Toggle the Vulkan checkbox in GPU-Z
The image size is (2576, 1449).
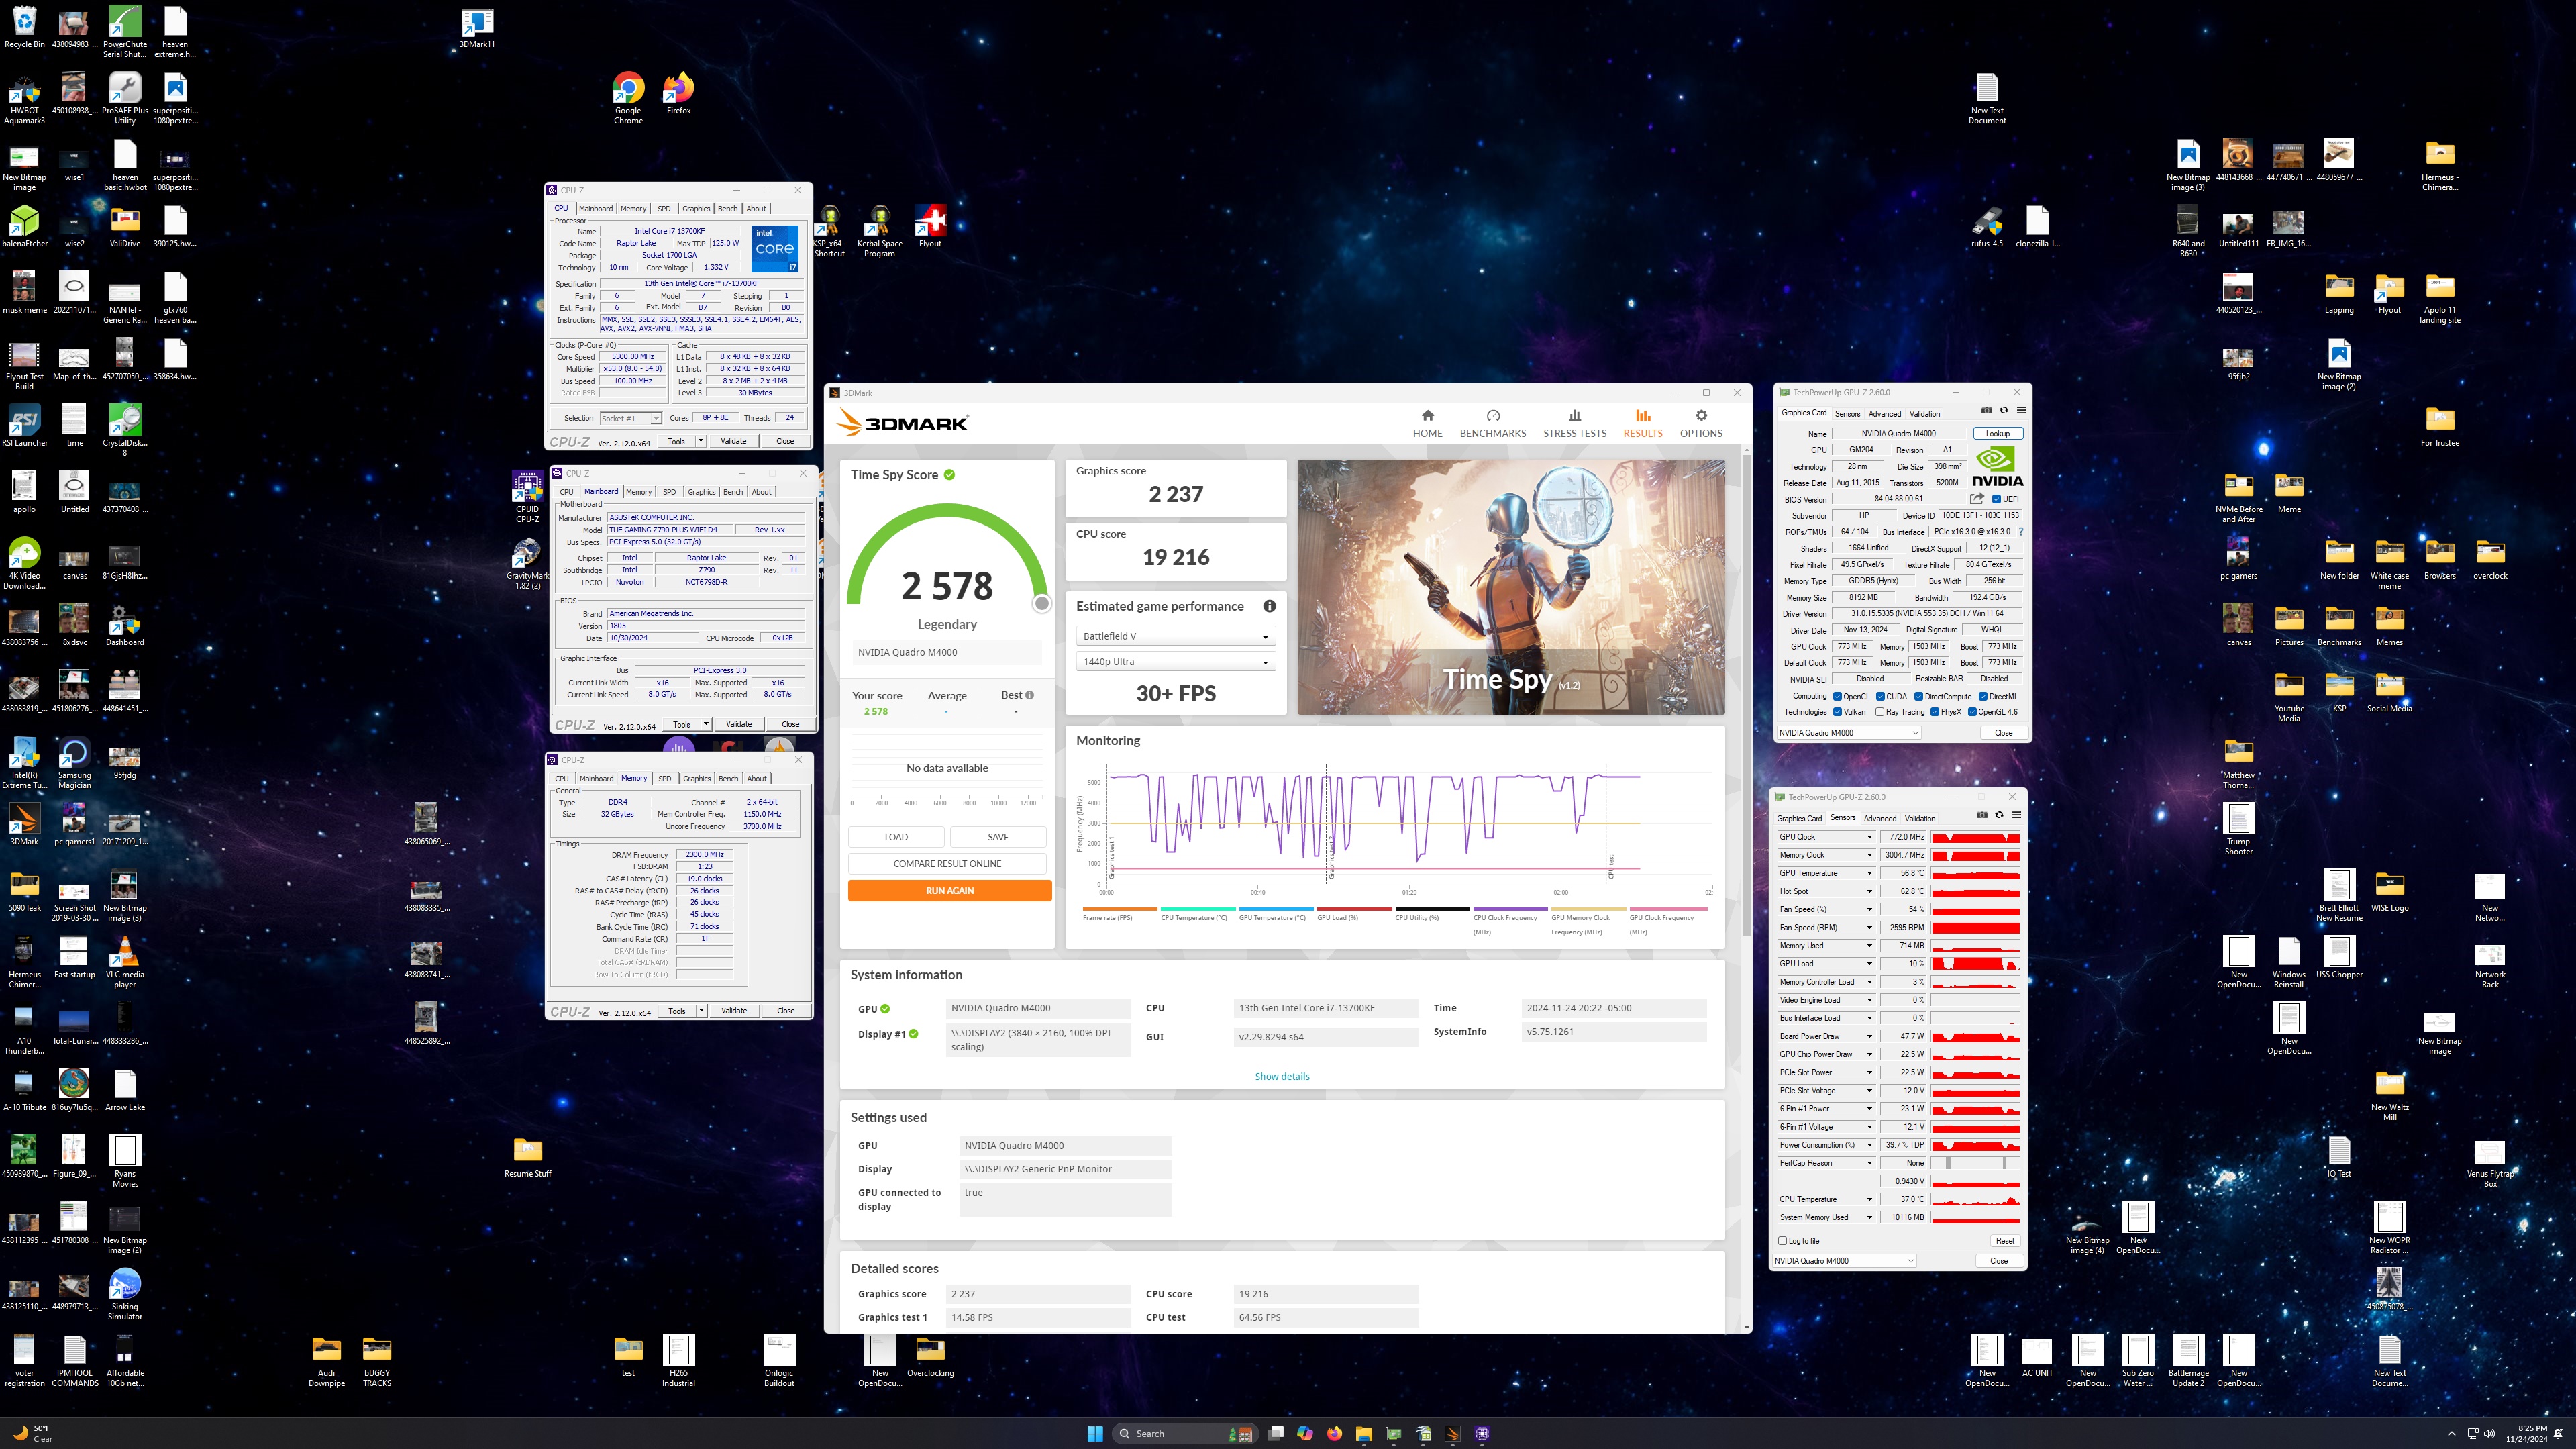[x=1837, y=712]
